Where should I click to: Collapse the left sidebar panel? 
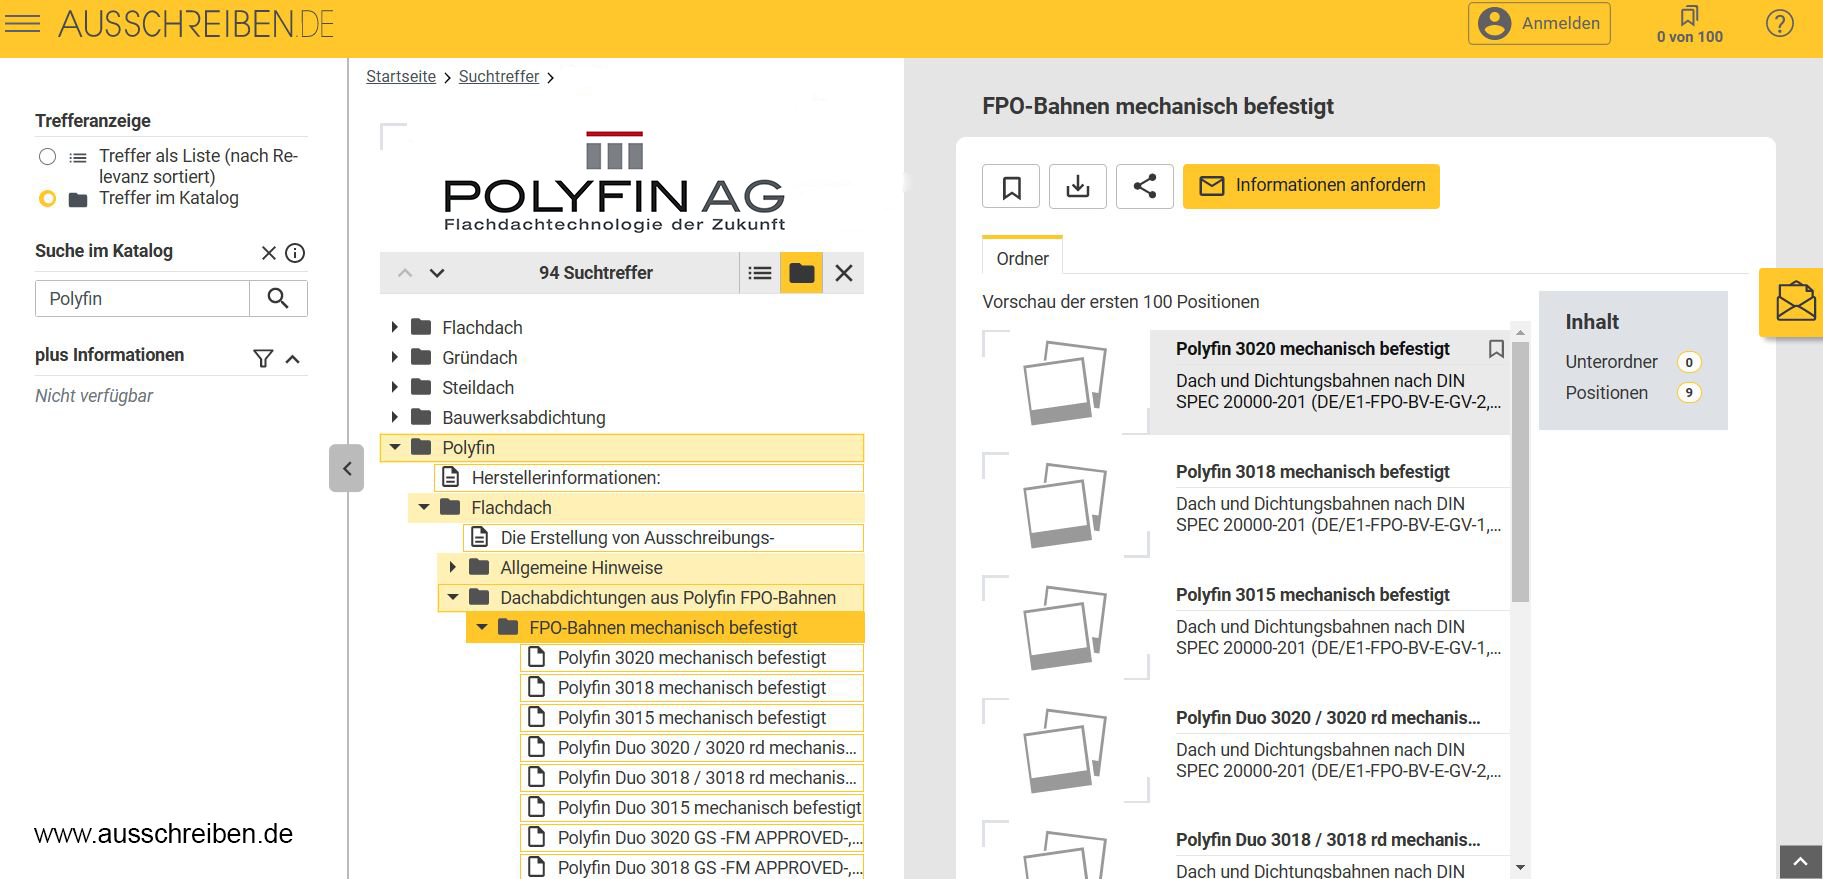pos(346,468)
